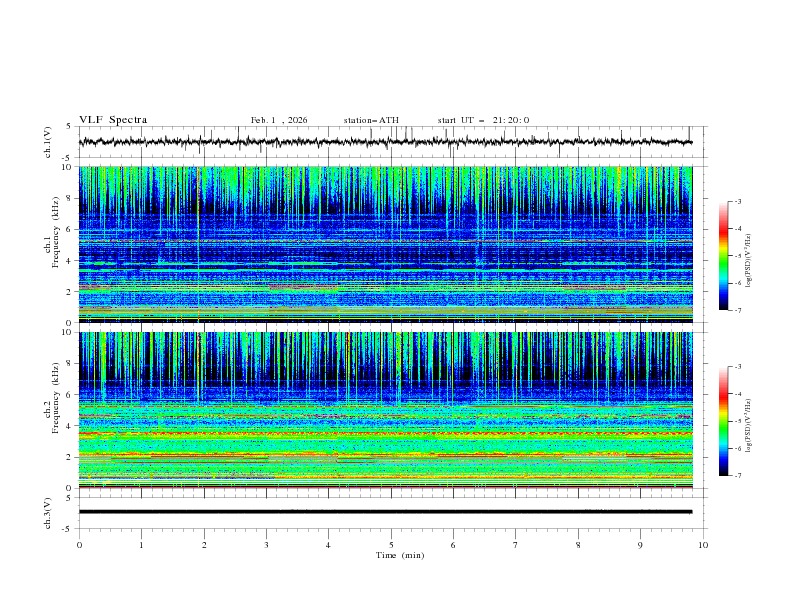Click time axis tick label "8"

point(578,545)
